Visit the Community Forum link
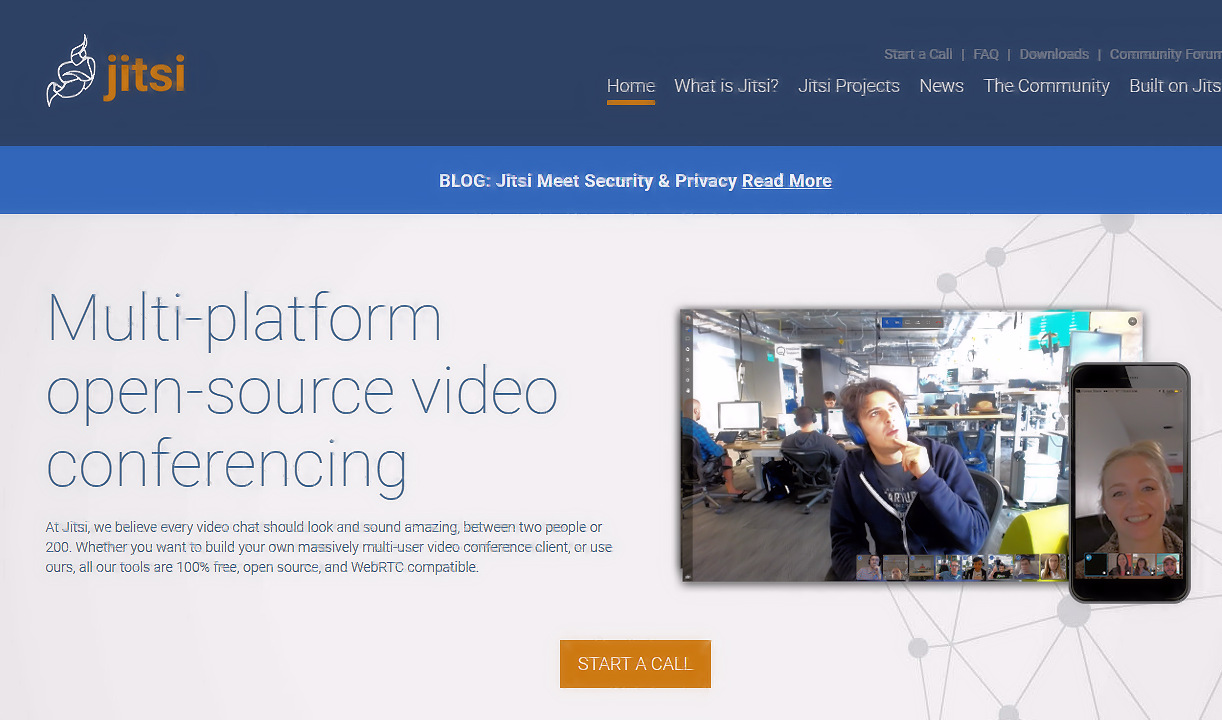 (1164, 54)
